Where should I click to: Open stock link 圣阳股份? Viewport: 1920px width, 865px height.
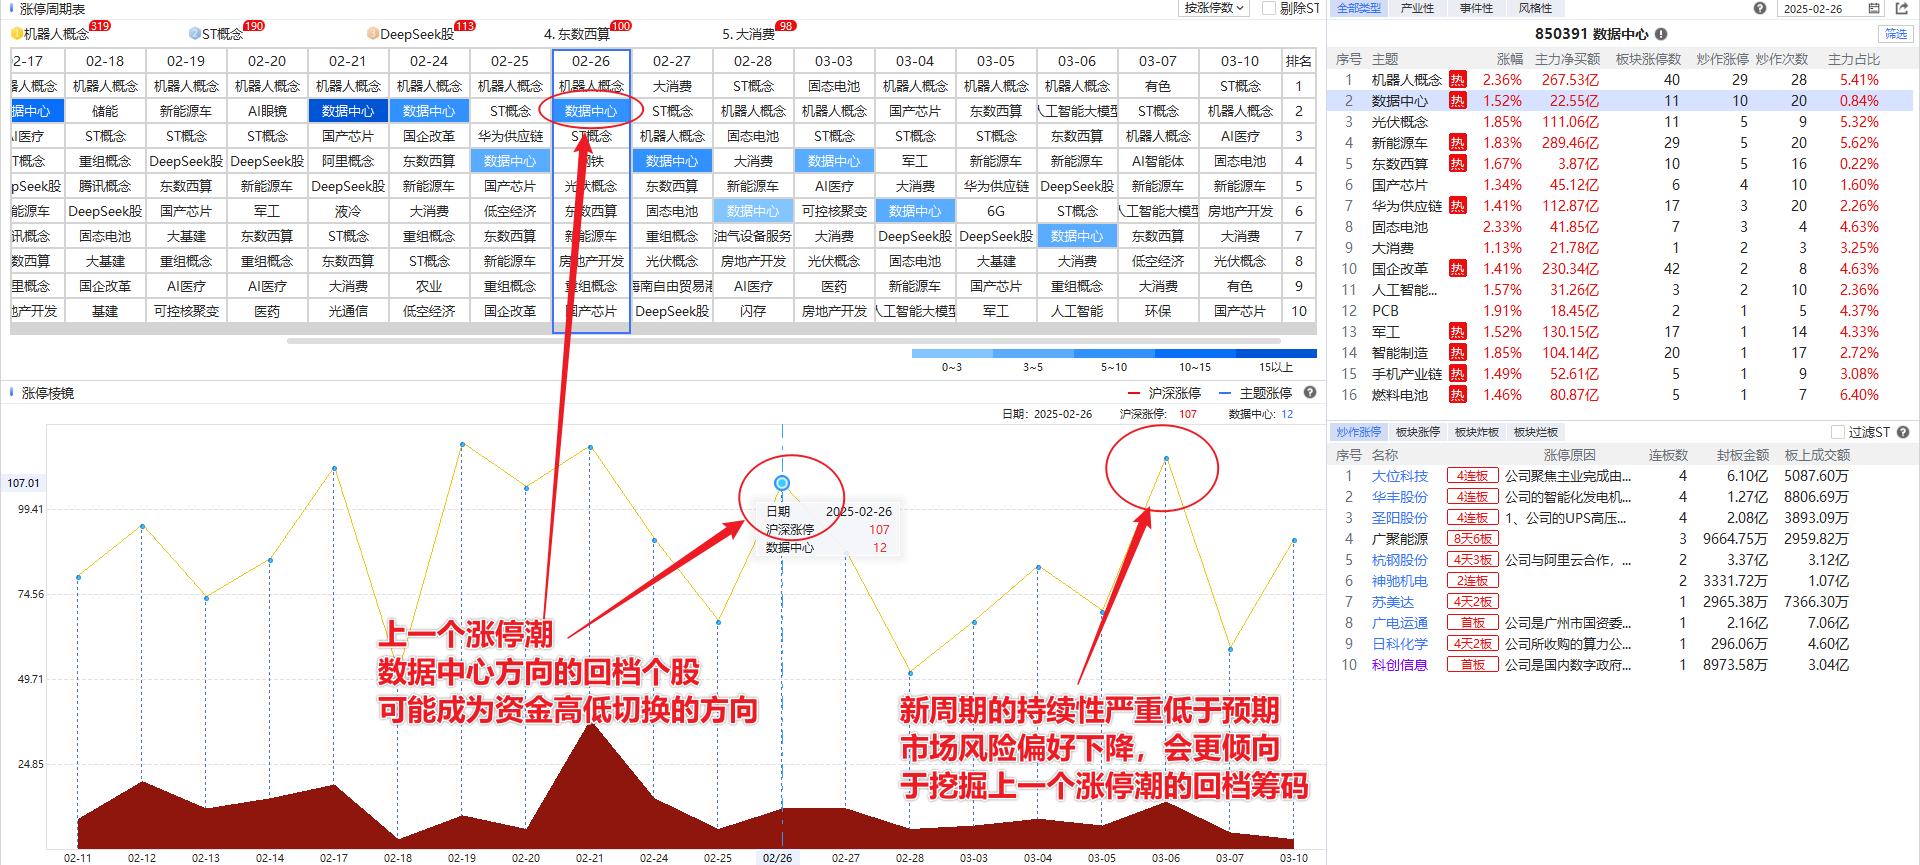[1399, 518]
